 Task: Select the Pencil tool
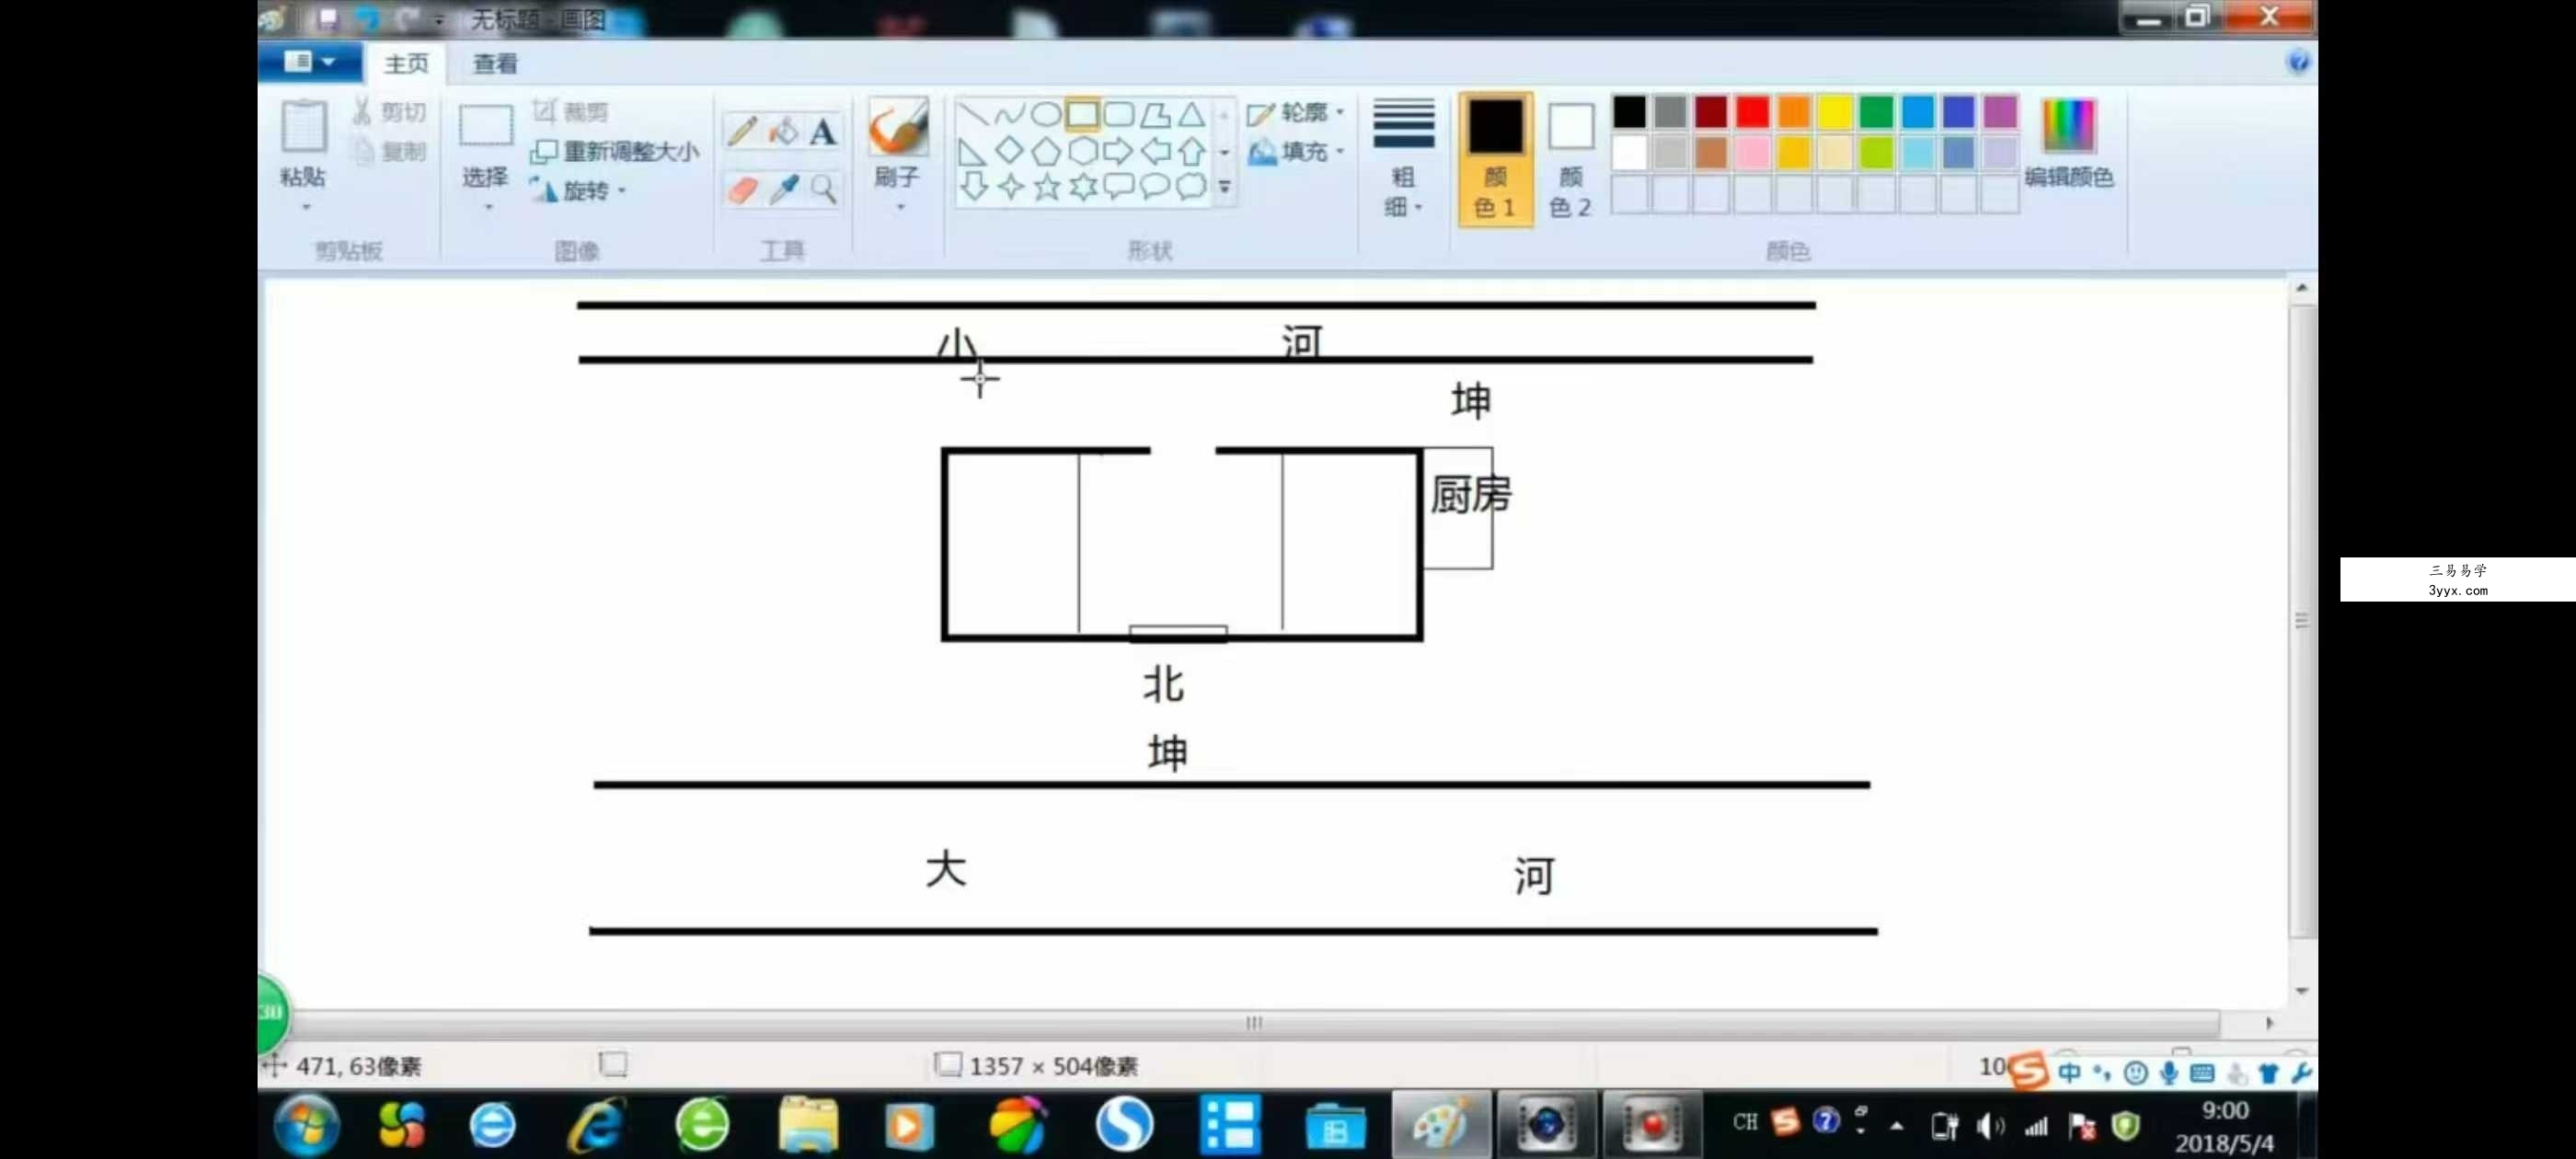pos(742,131)
